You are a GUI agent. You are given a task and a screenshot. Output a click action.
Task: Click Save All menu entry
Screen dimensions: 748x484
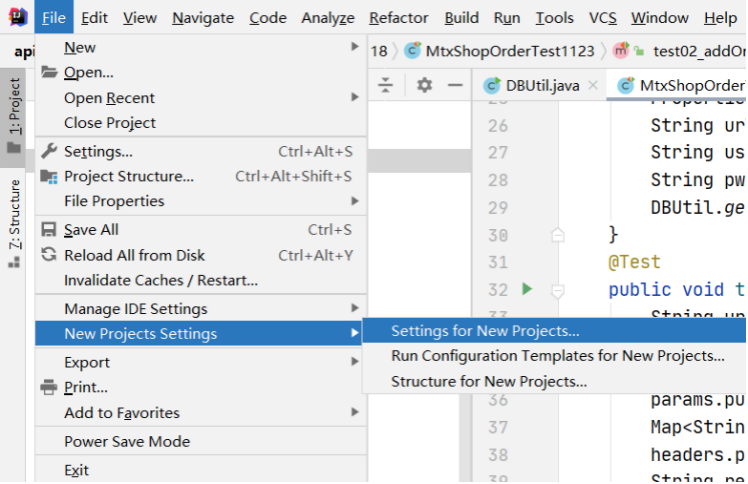tap(200, 230)
